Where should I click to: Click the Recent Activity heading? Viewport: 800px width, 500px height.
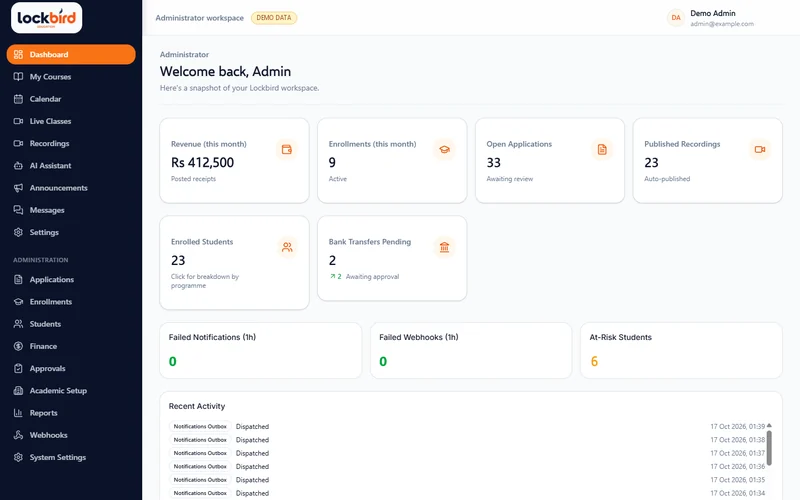[x=197, y=406]
